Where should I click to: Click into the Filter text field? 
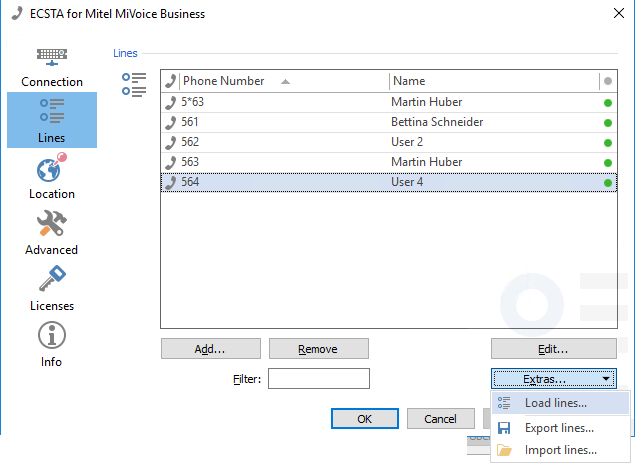(318, 379)
